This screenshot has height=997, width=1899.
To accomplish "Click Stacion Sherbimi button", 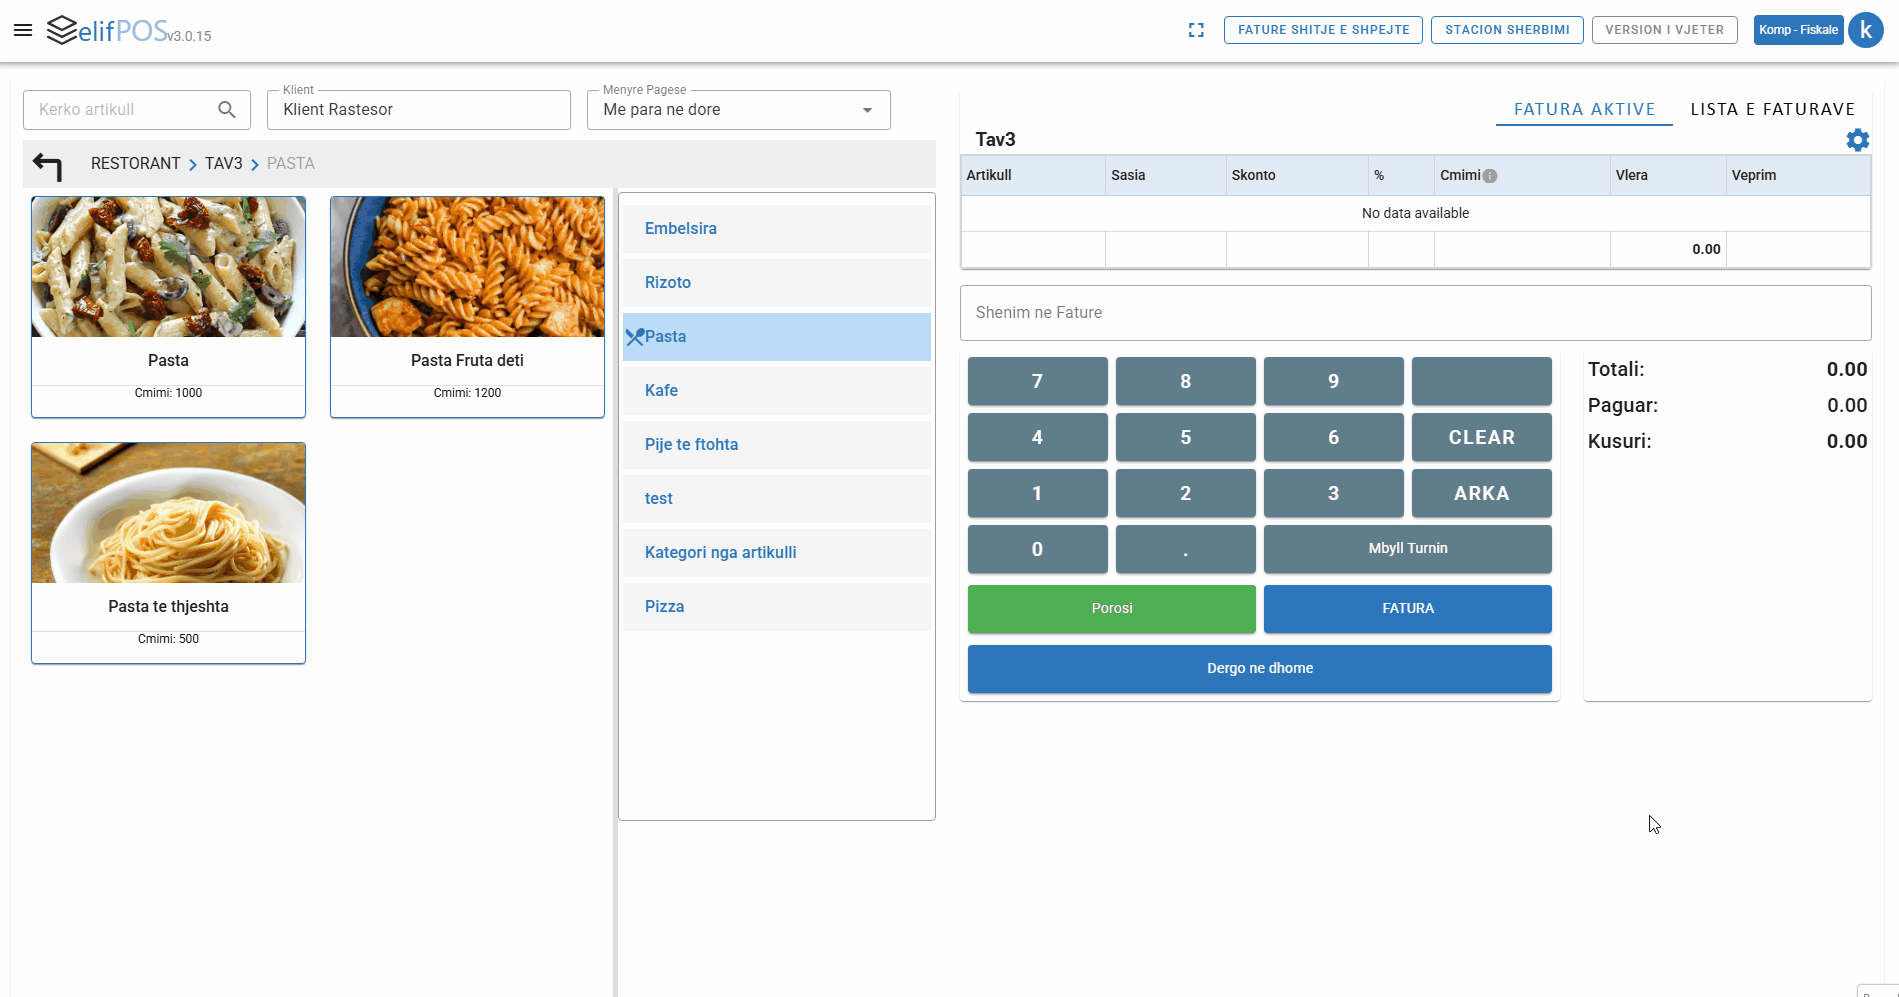I will coord(1507,30).
